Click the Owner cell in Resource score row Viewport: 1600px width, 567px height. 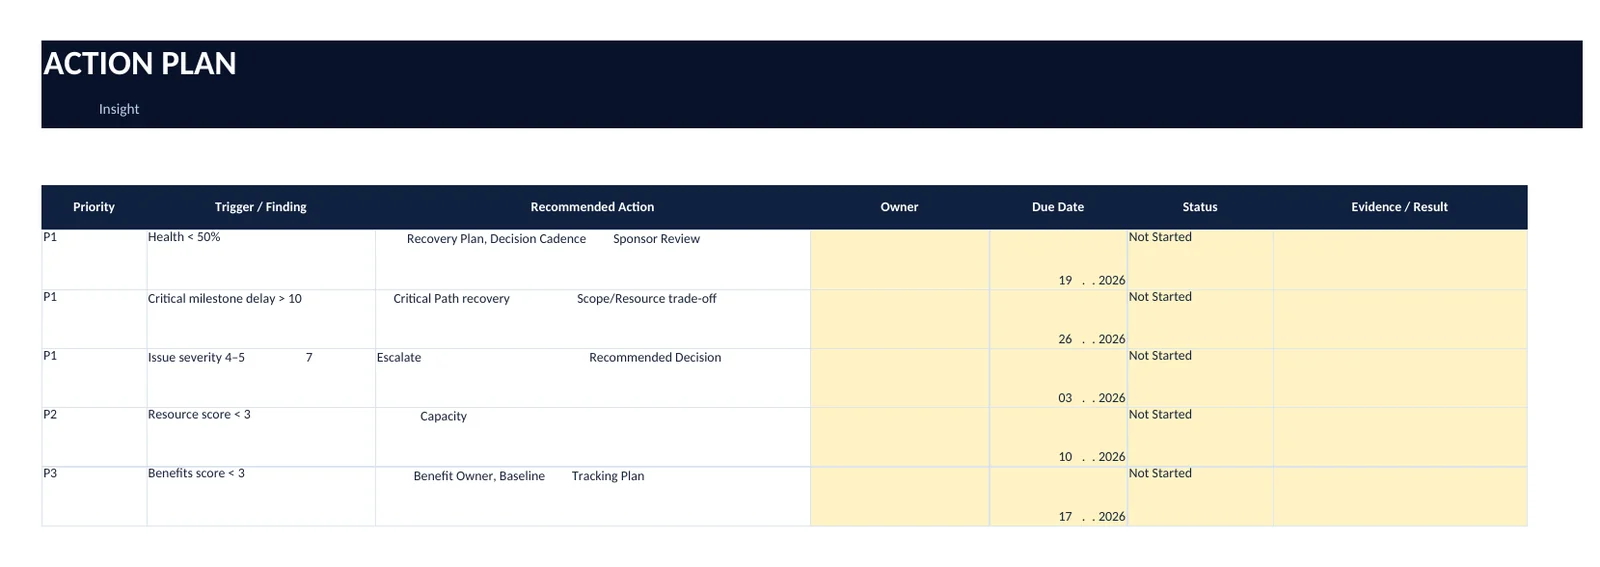tap(900, 437)
